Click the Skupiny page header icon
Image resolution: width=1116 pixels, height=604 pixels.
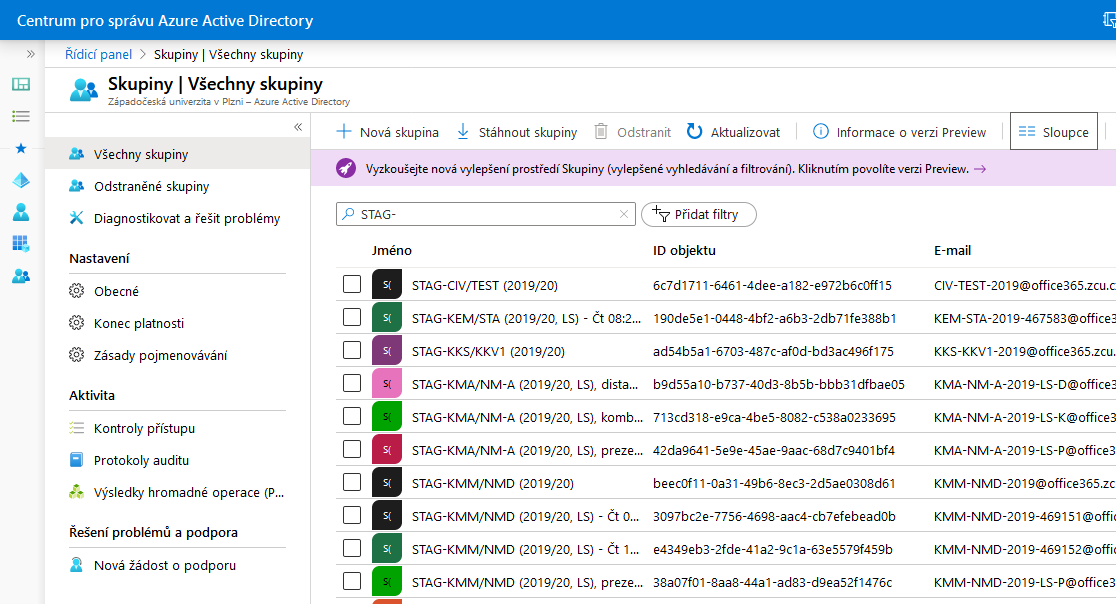tap(84, 90)
